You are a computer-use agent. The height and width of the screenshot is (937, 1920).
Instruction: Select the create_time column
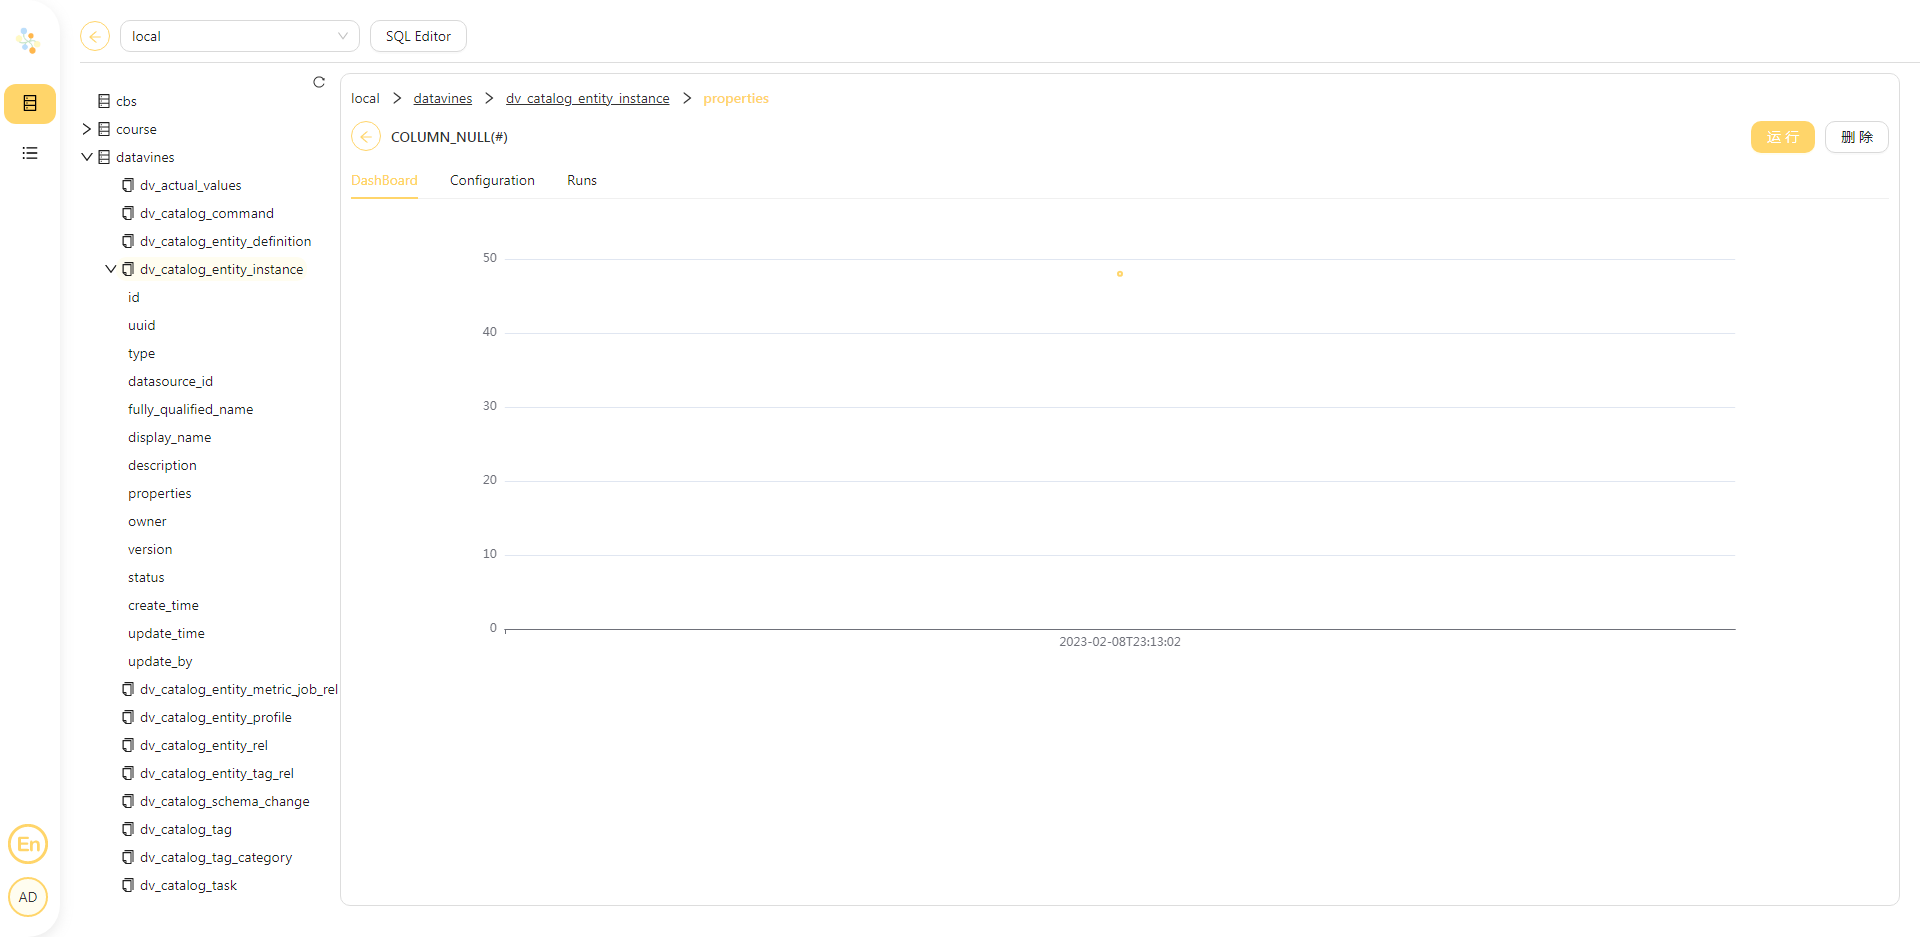click(x=163, y=605)
